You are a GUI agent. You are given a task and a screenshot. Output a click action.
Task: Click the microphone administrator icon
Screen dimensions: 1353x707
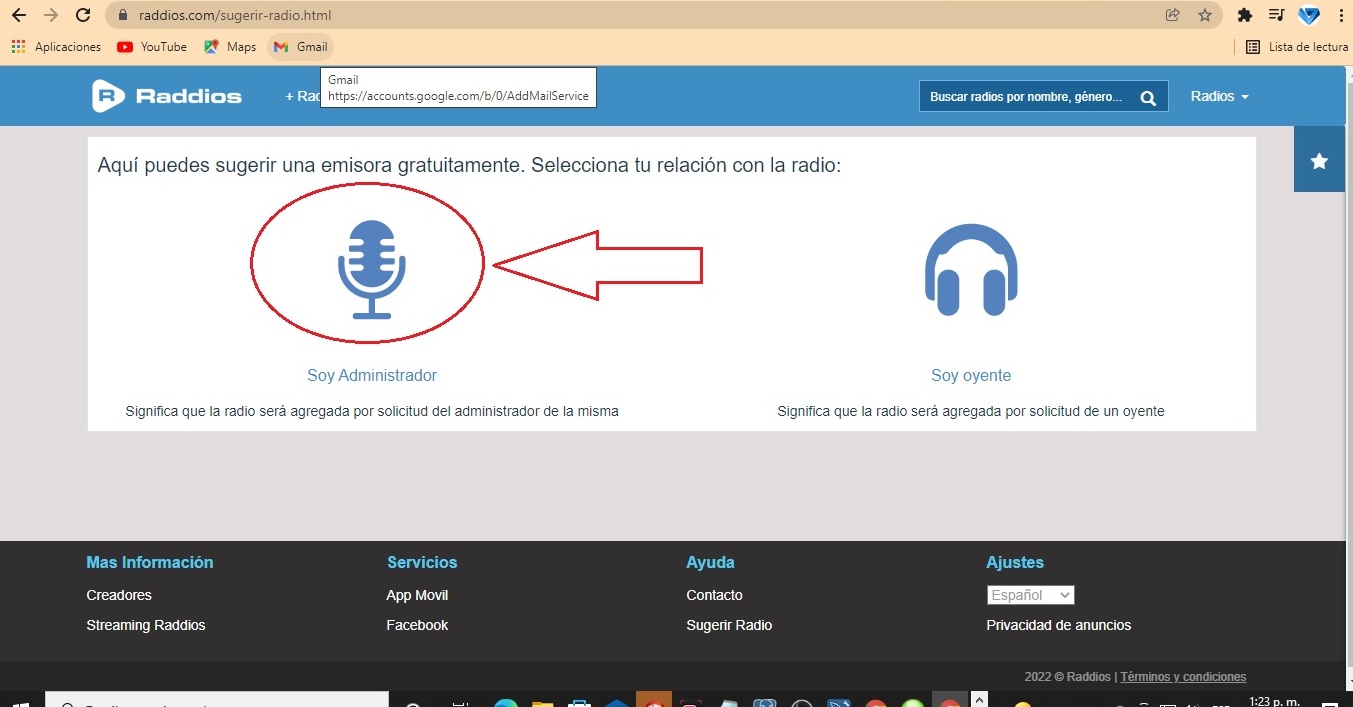point(371,269)
